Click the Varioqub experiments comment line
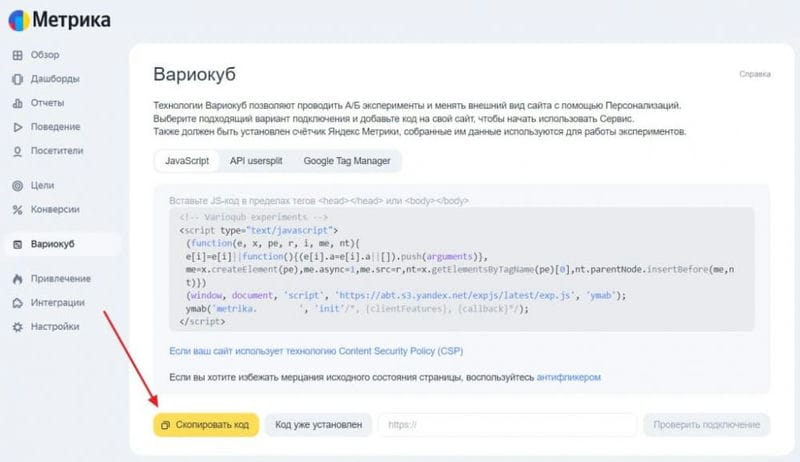Viewport: 800px width, 462px height. coord(254,217)
